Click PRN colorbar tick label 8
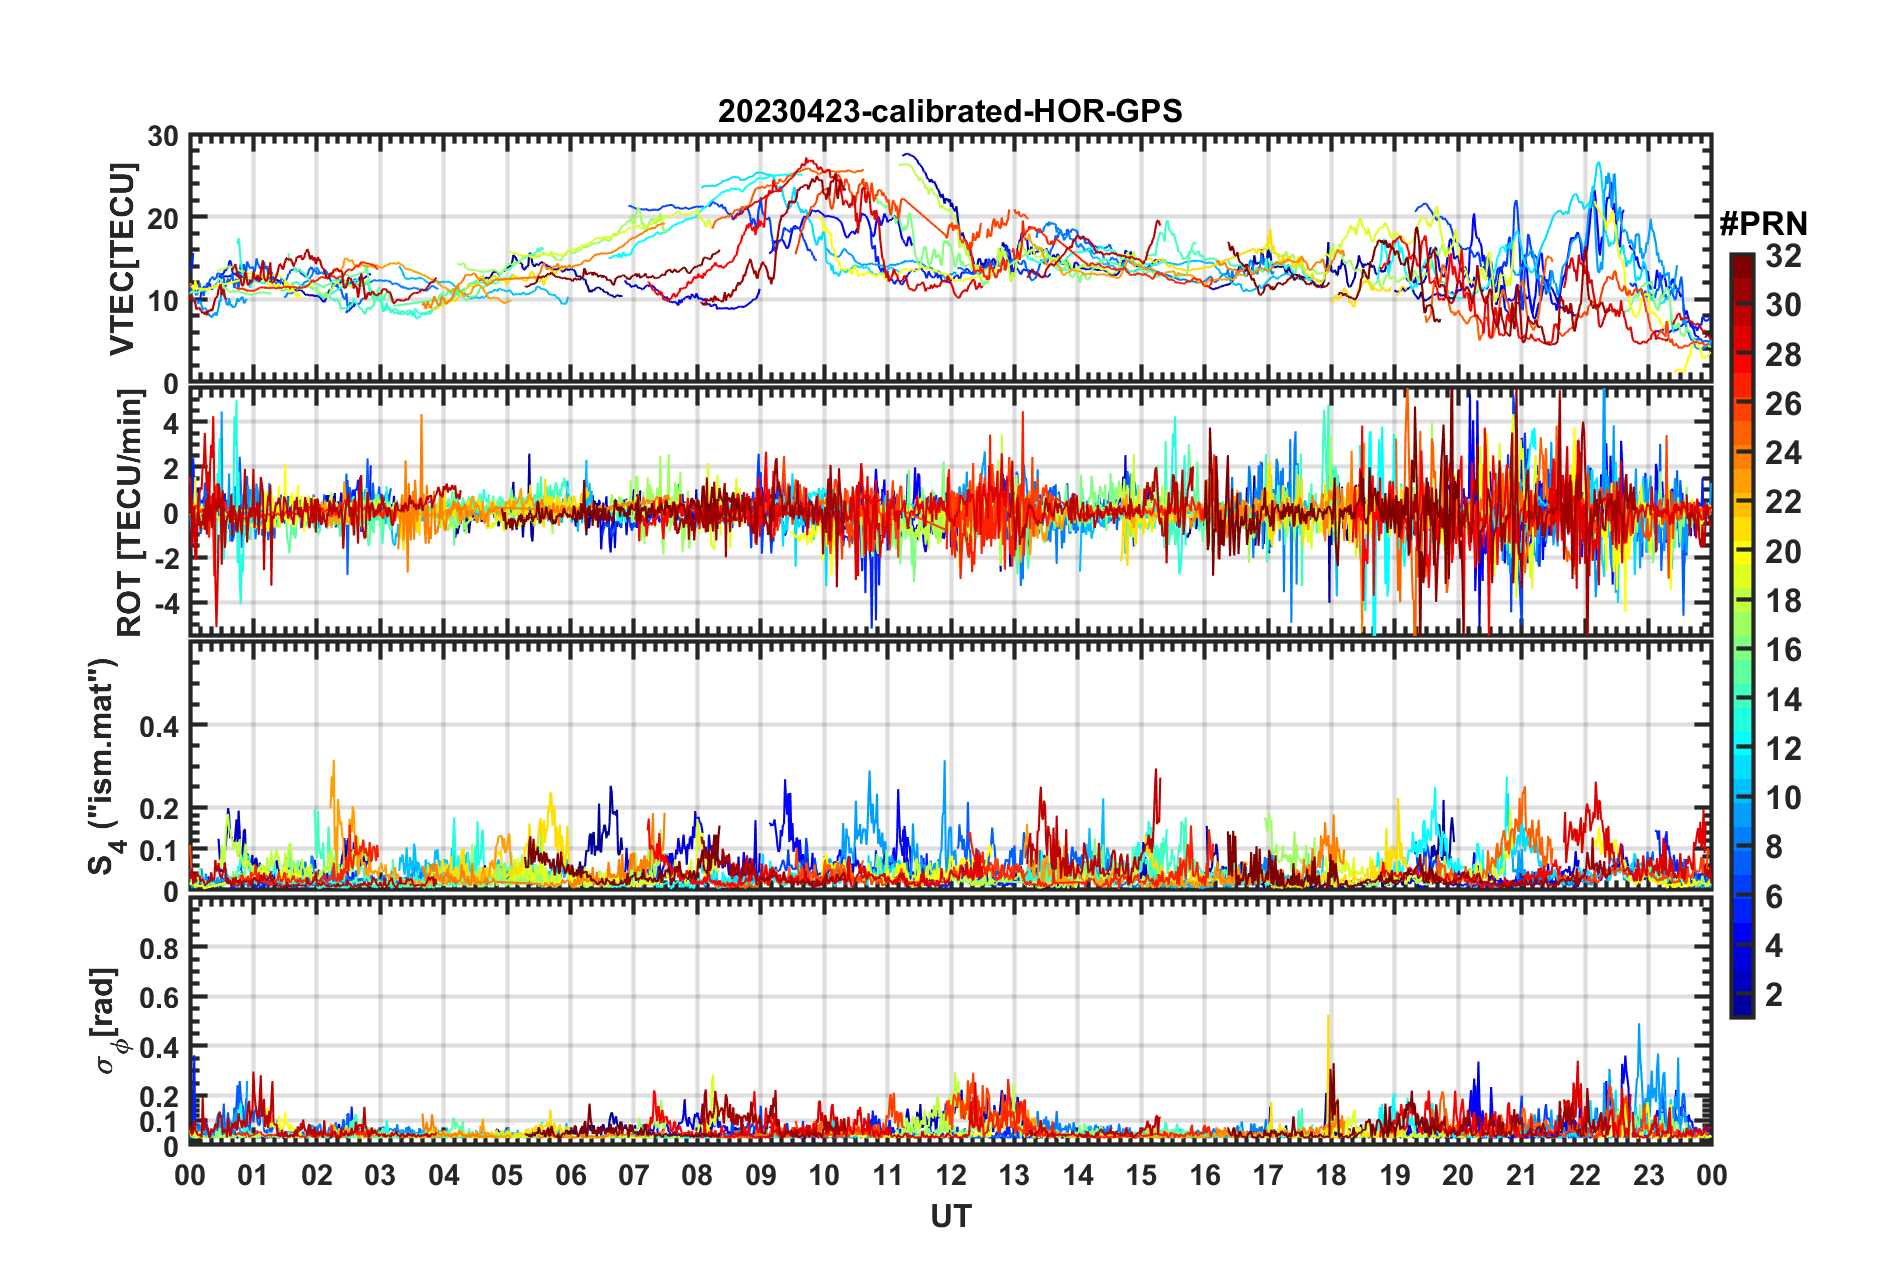1902x1272 pixels. click(x=1774, y=847)
